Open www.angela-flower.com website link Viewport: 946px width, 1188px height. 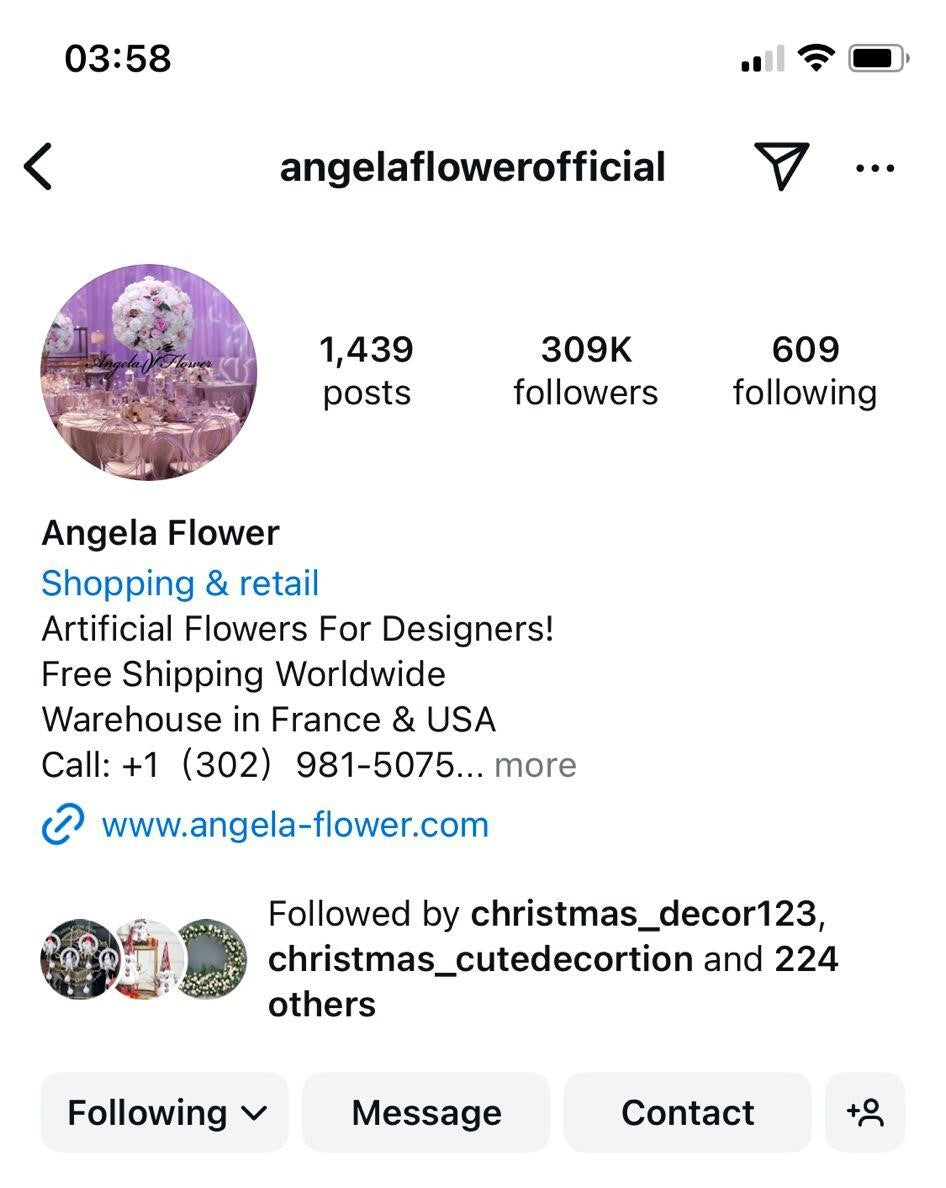[295, 824]
